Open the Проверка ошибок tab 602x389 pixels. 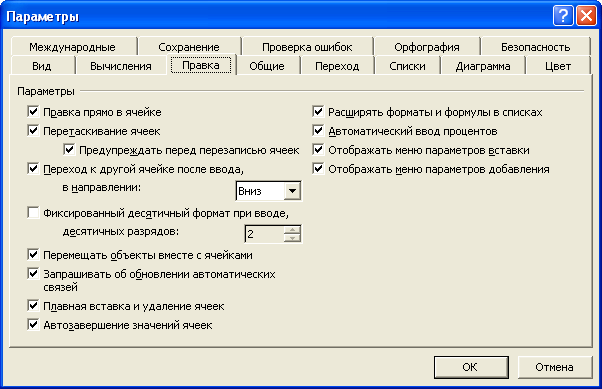[307, 47]
